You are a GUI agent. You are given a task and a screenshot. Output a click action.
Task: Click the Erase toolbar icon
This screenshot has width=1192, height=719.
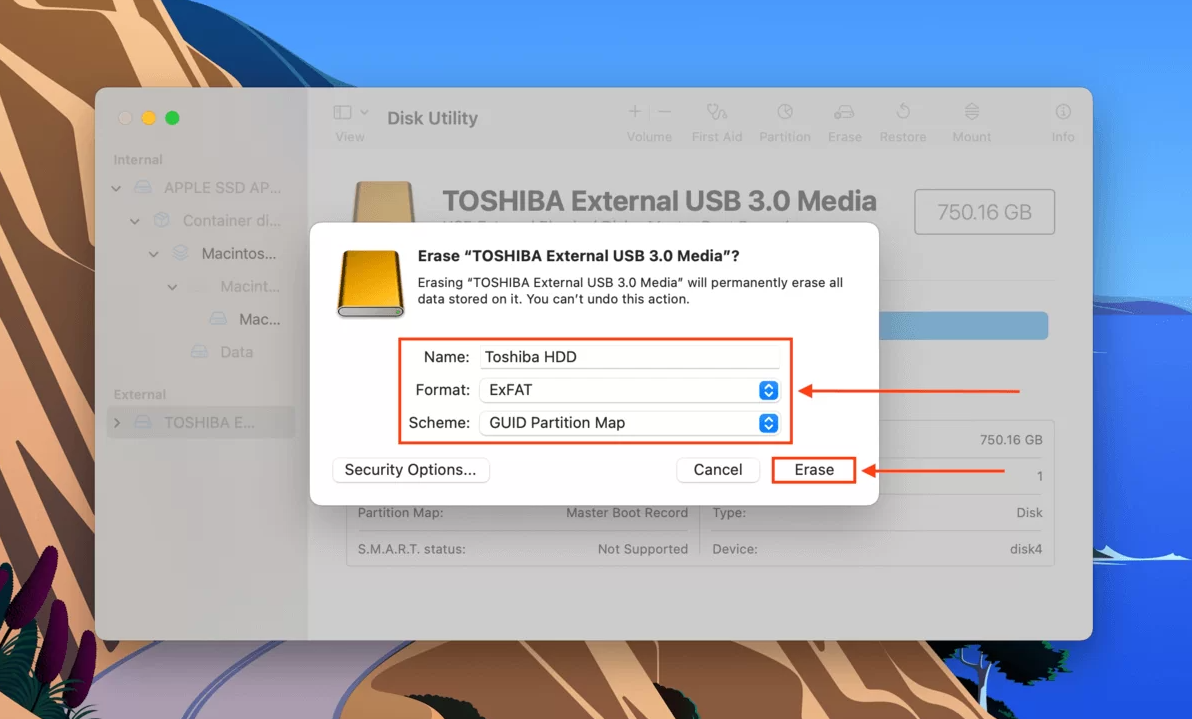pos(844,112)
